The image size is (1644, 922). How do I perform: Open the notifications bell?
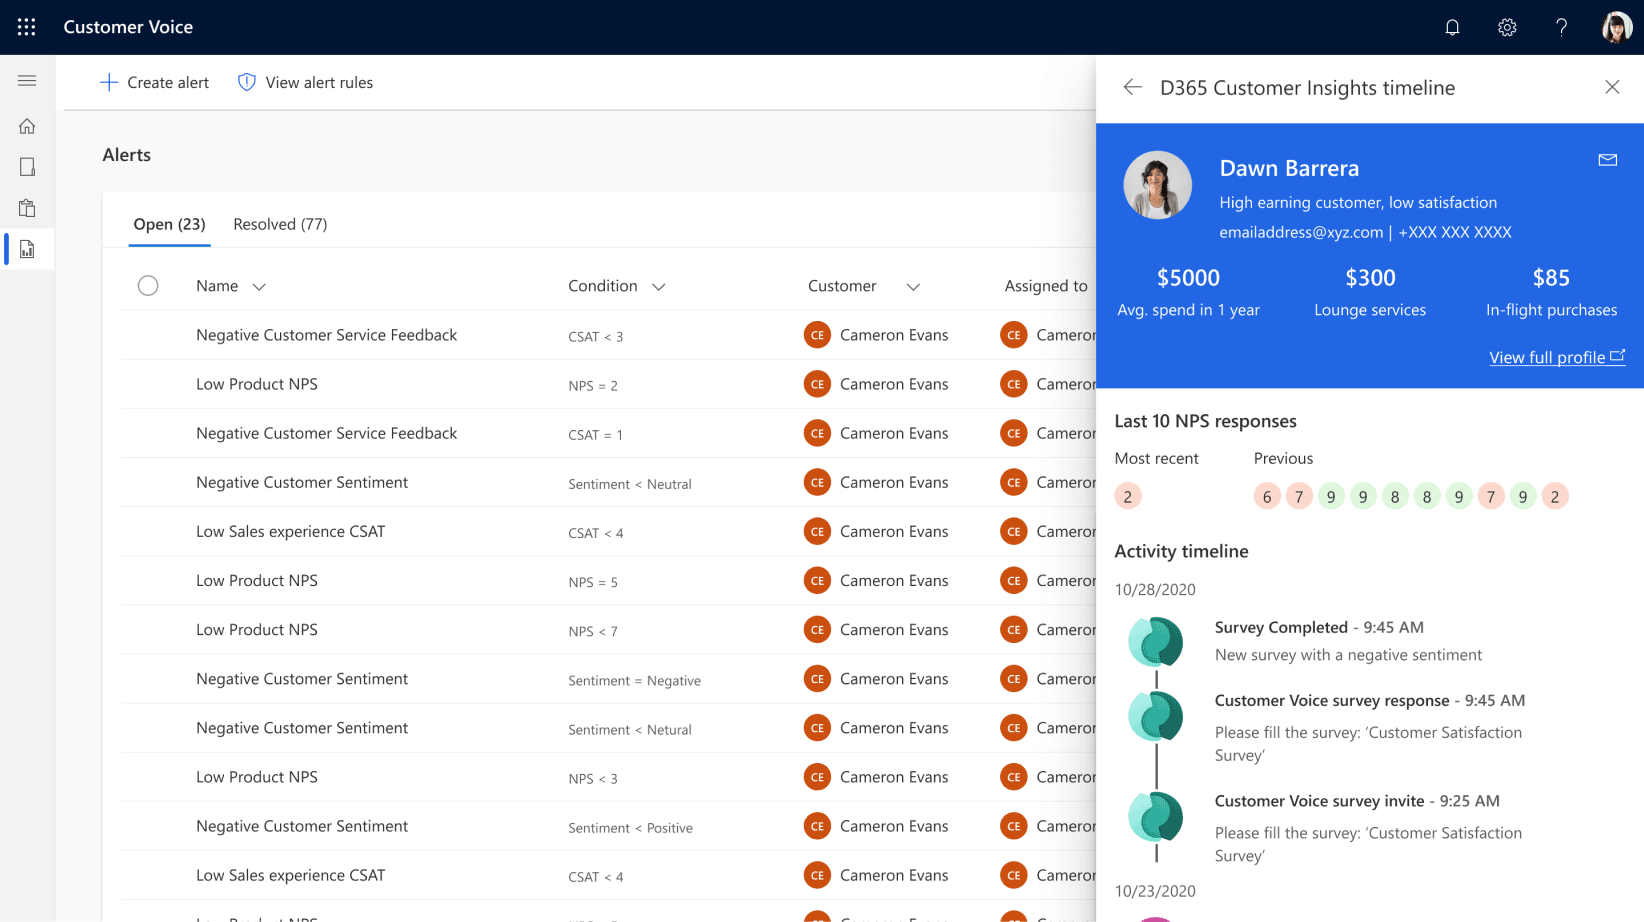pyautogui.click(x=1452, y=27)
